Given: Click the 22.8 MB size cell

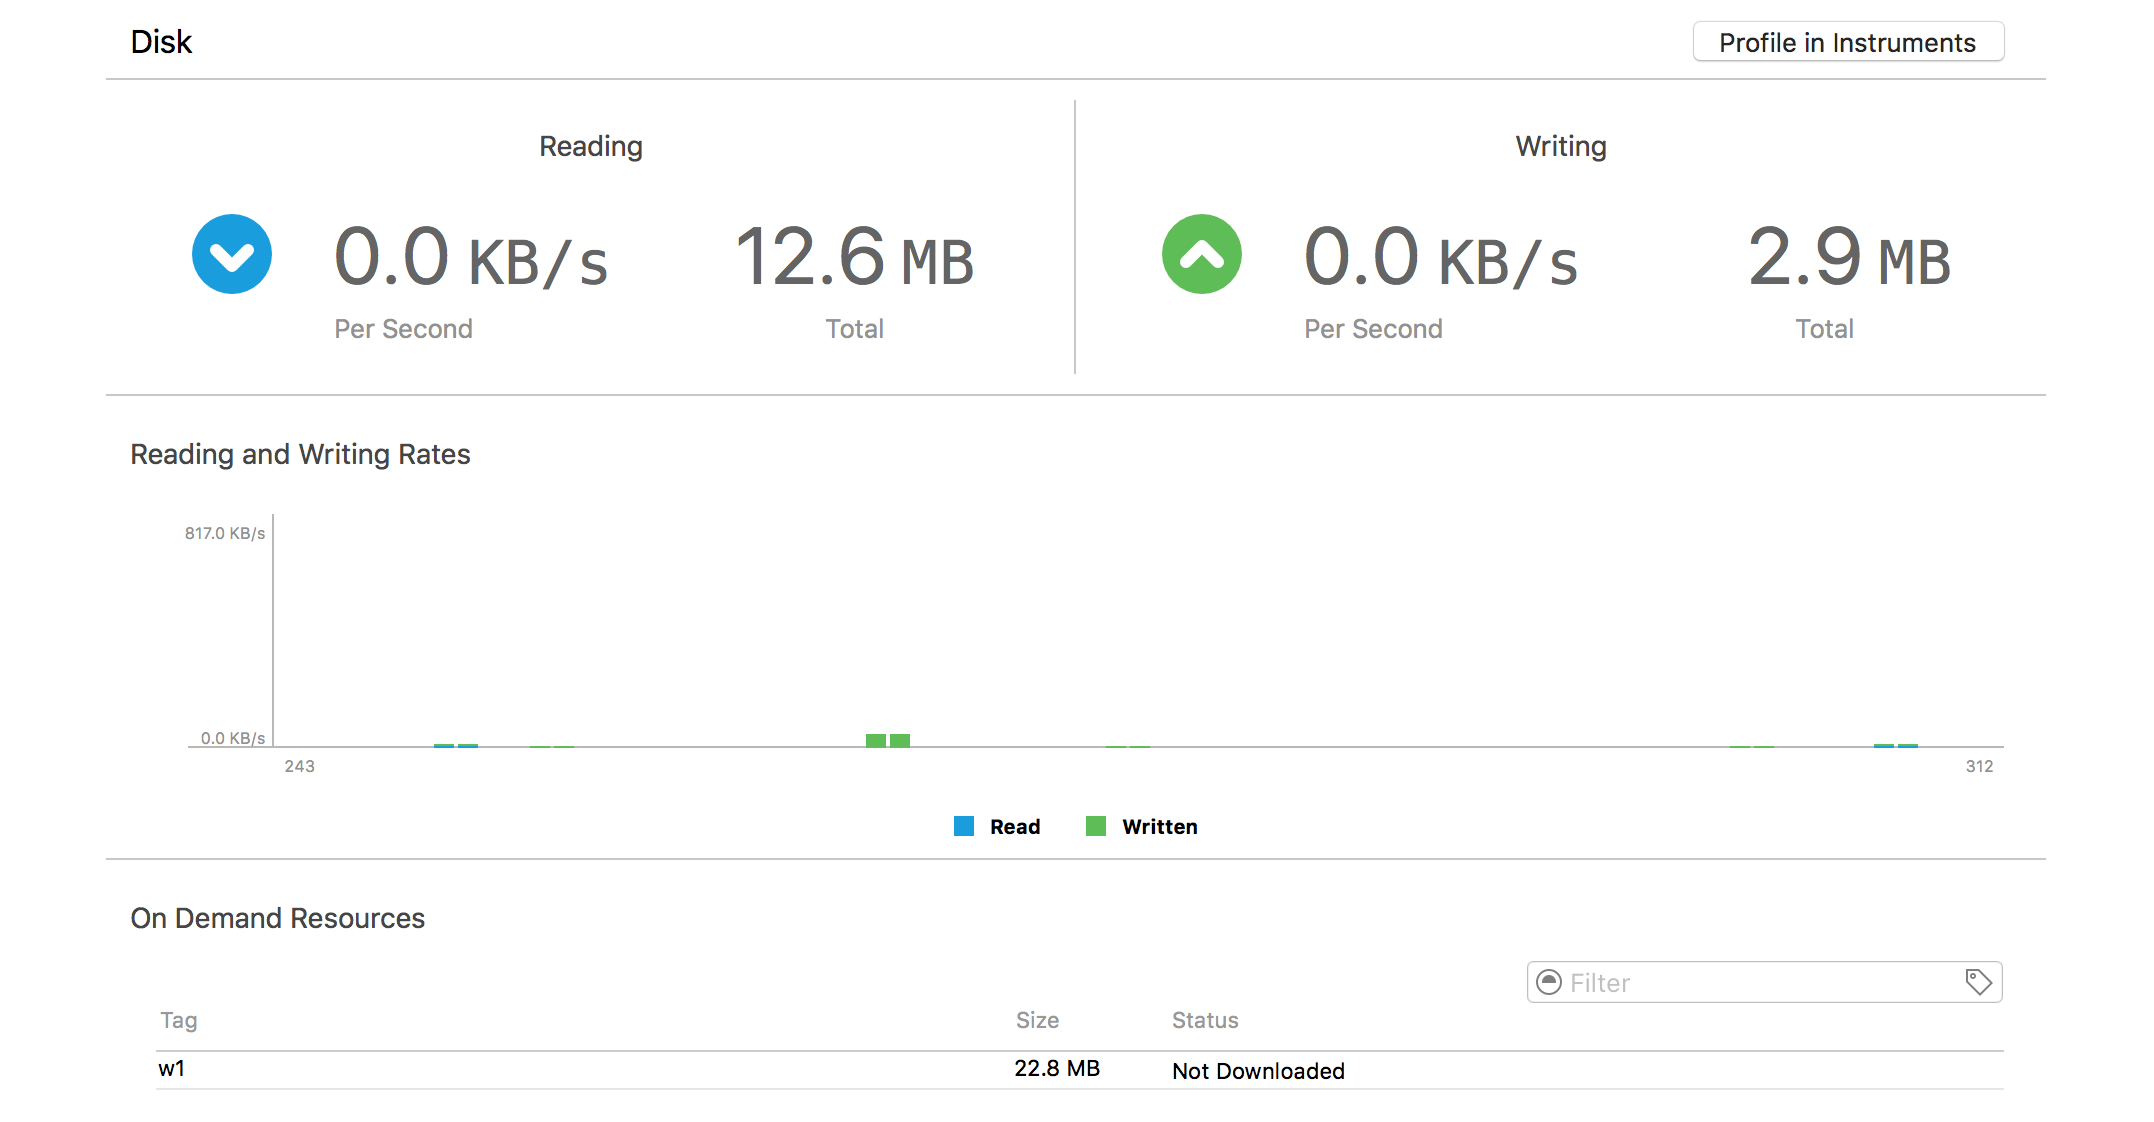Looking at the screenshot, I should pyautogui.click(x=1057, y=1069).
